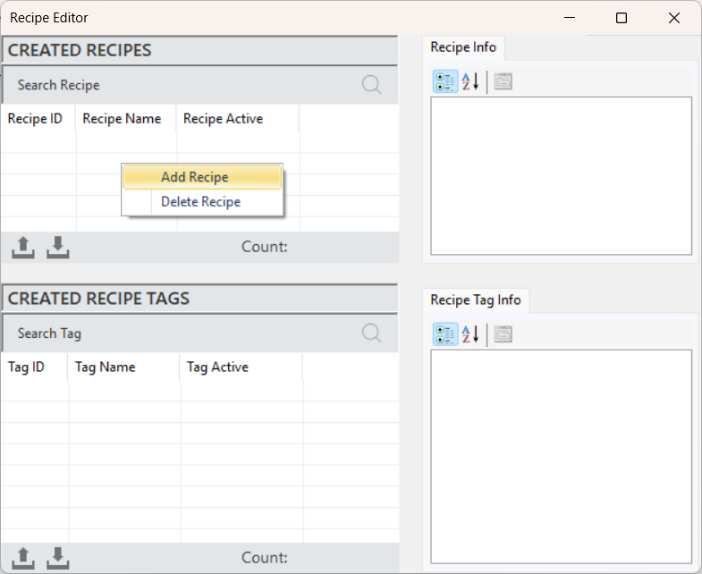Toggle Categorized view in Recipe Info

coord(445,81)
